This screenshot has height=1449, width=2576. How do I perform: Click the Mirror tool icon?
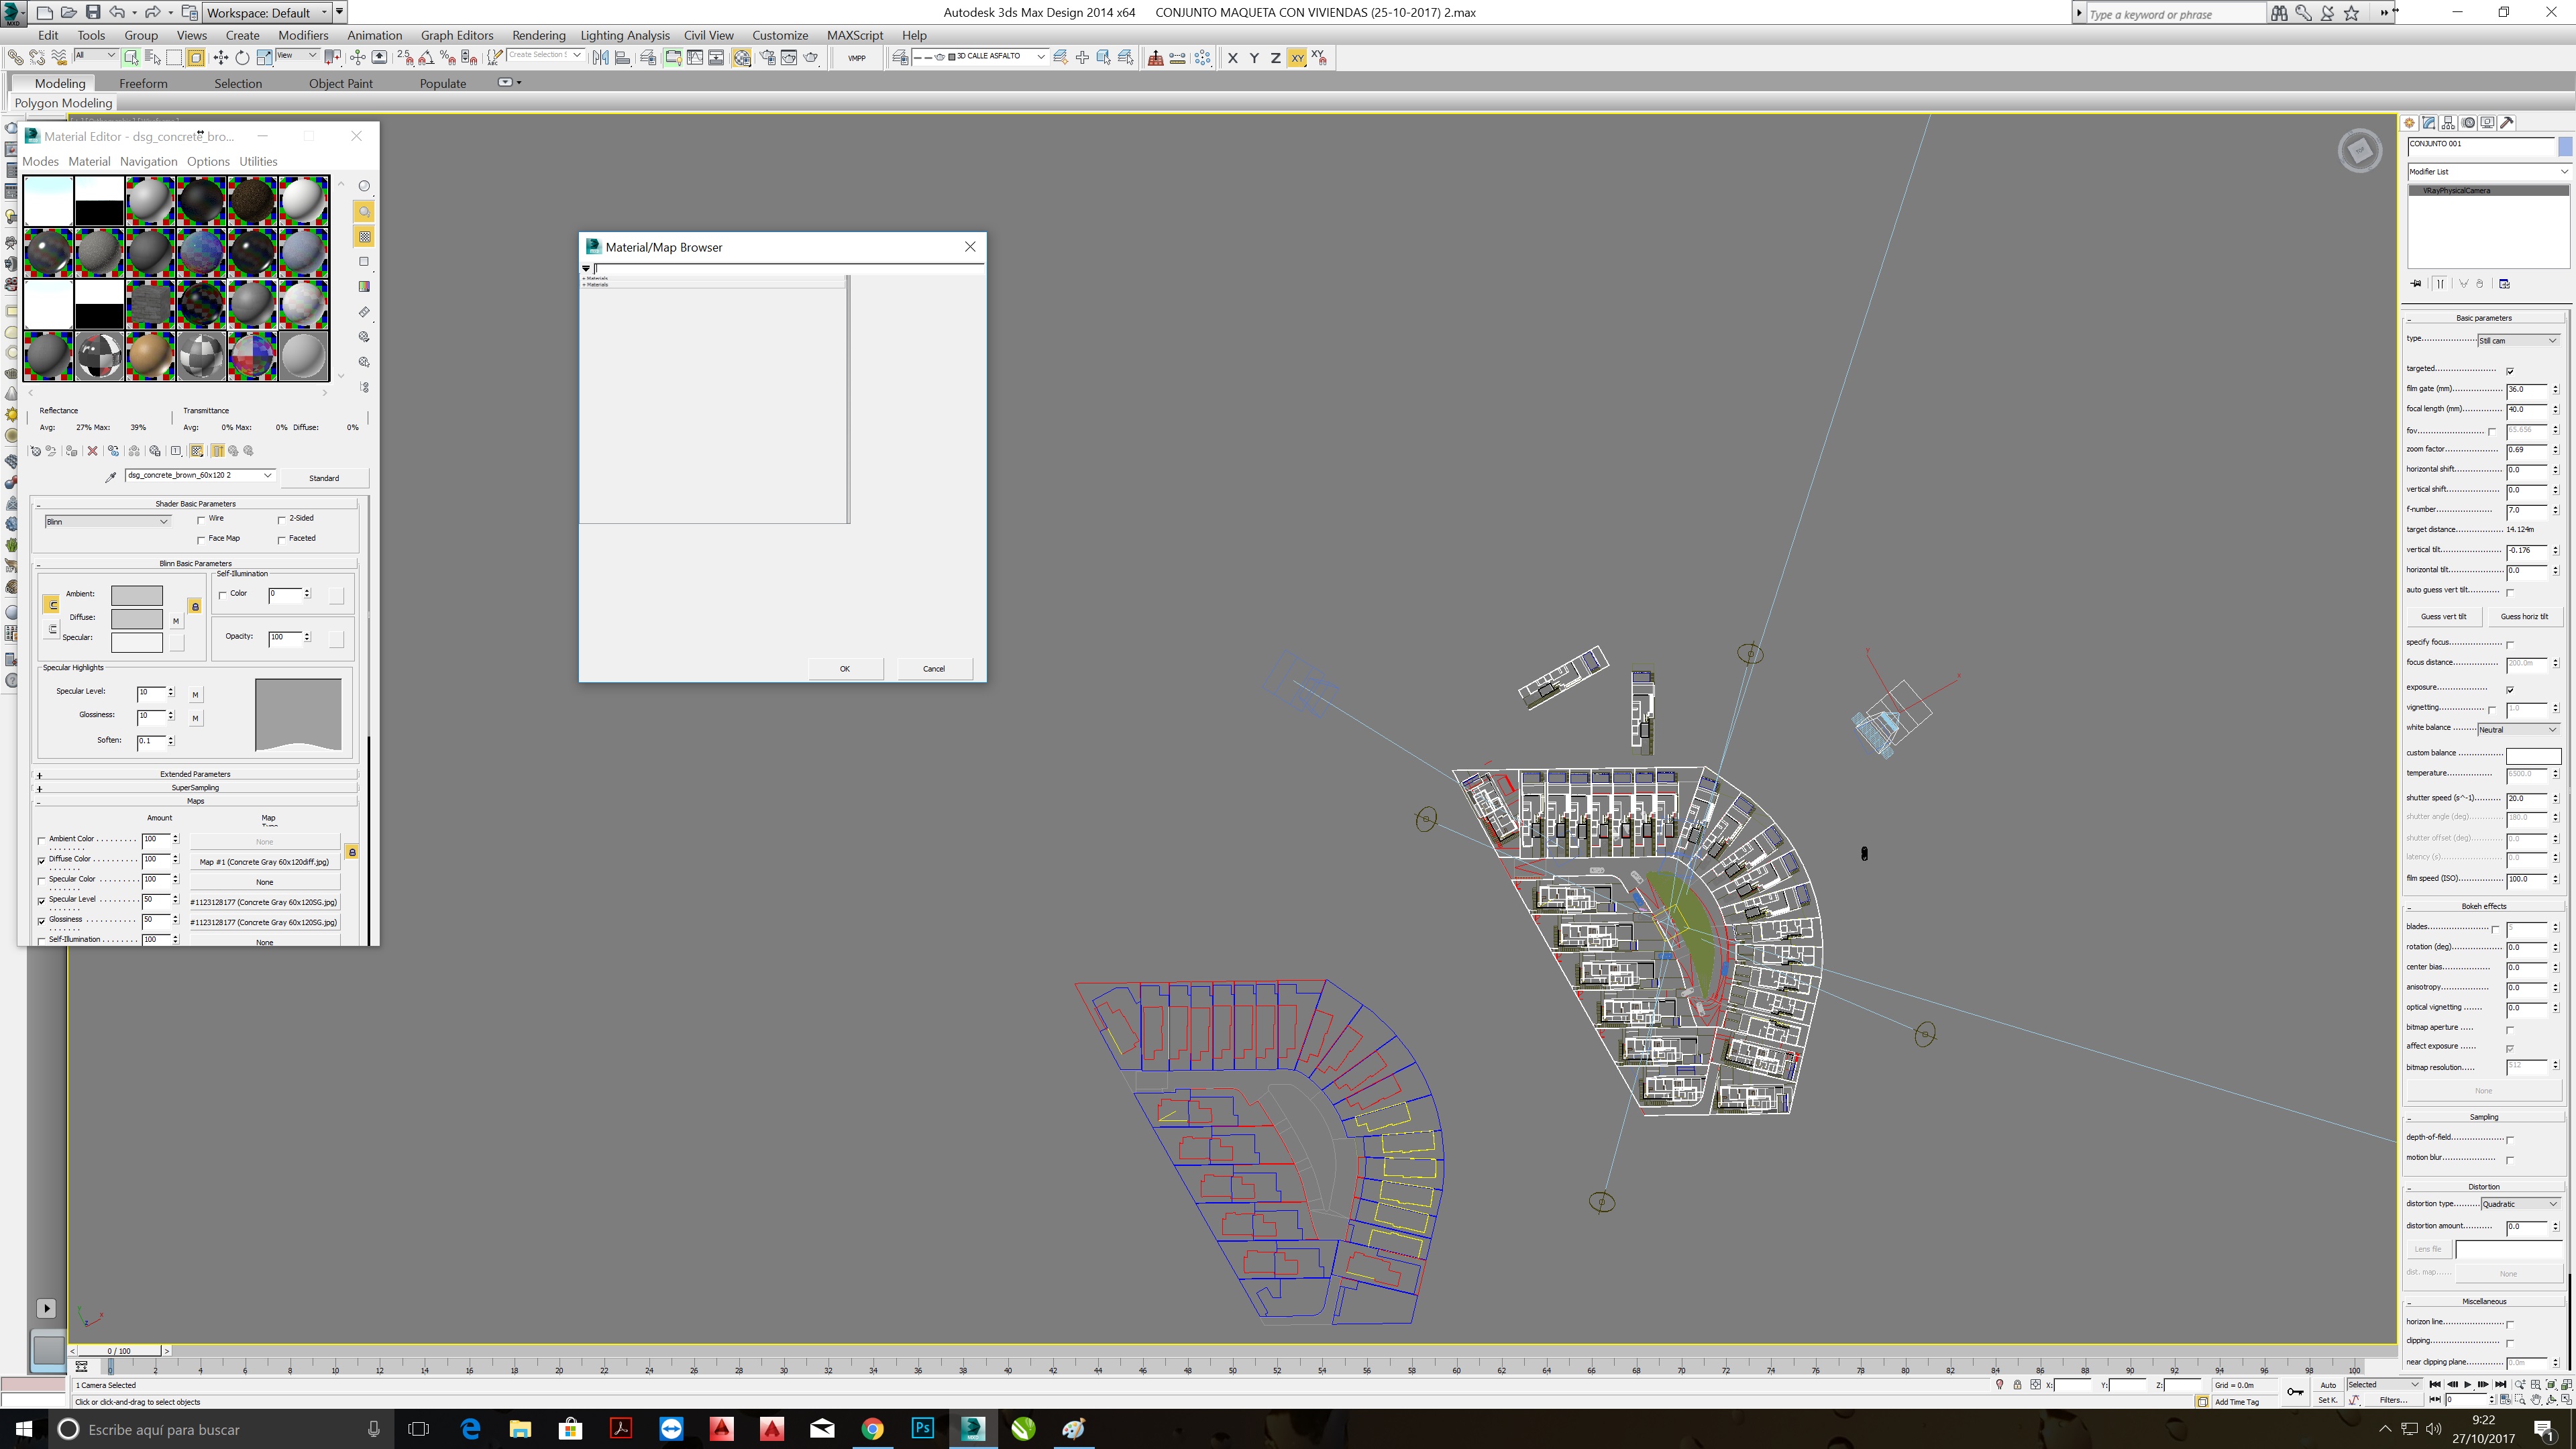[601, 58]
